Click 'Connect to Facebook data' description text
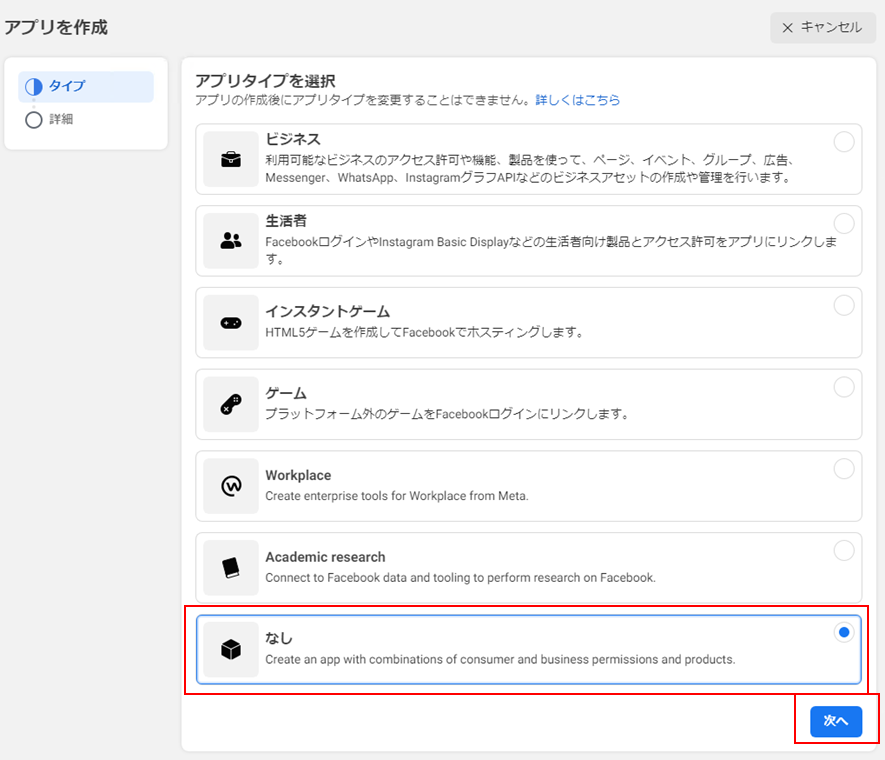The width and height of the screenshot is (885, 760). point(461,578)
